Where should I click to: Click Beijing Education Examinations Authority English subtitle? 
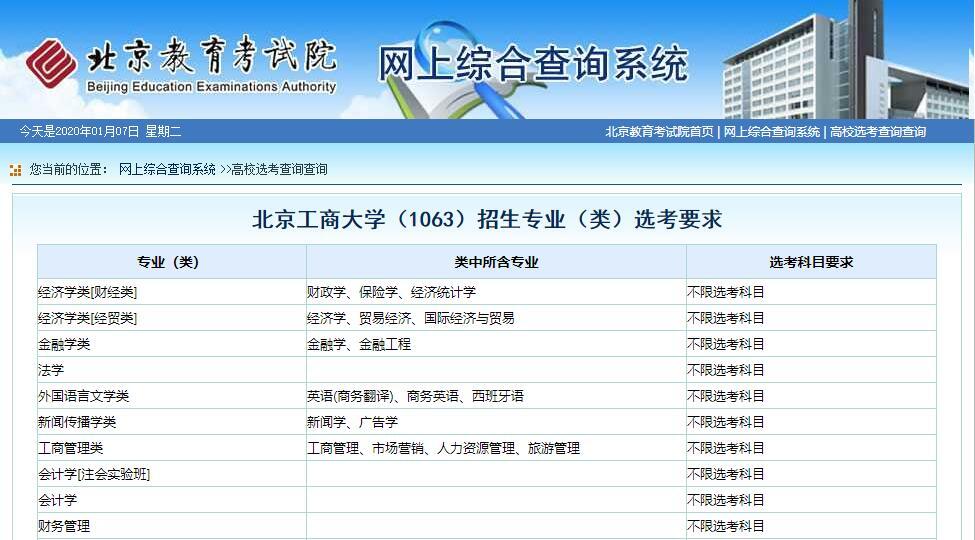click(211, 86)
